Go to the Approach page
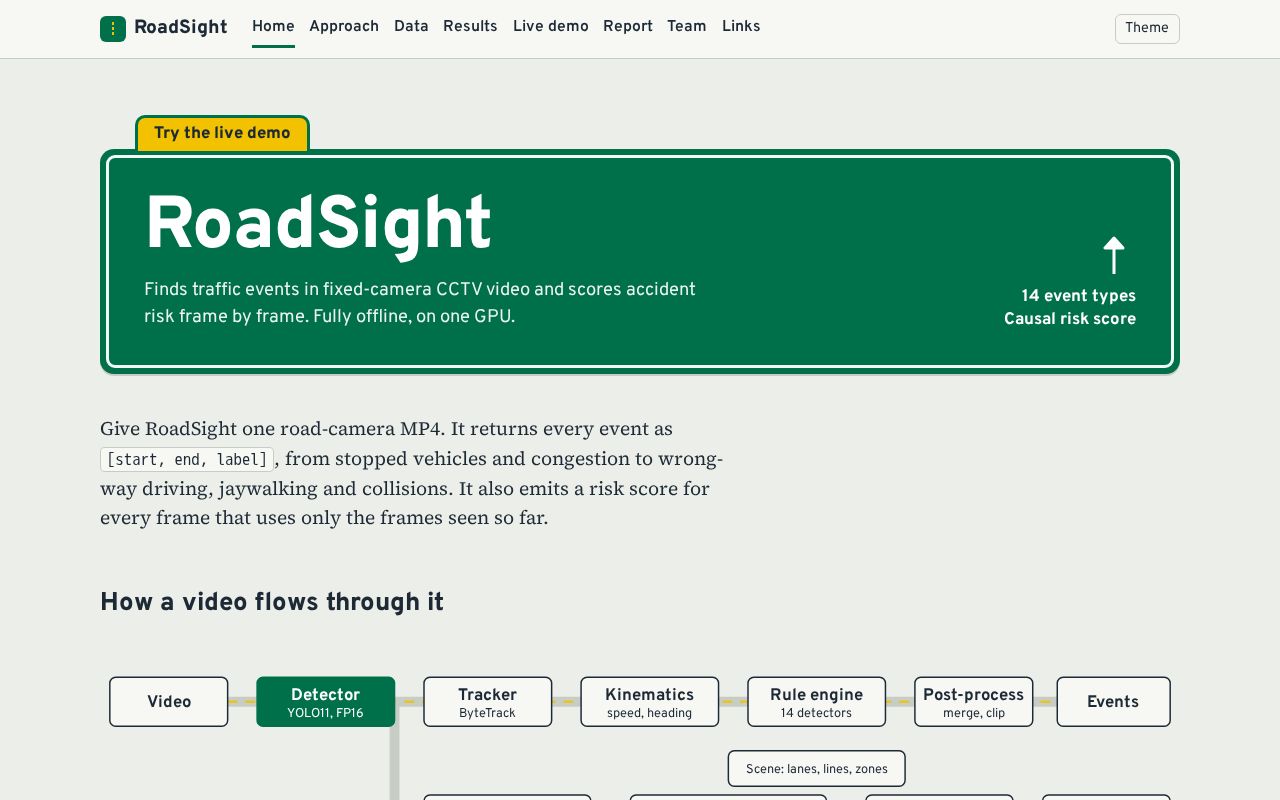 [344, 27]
